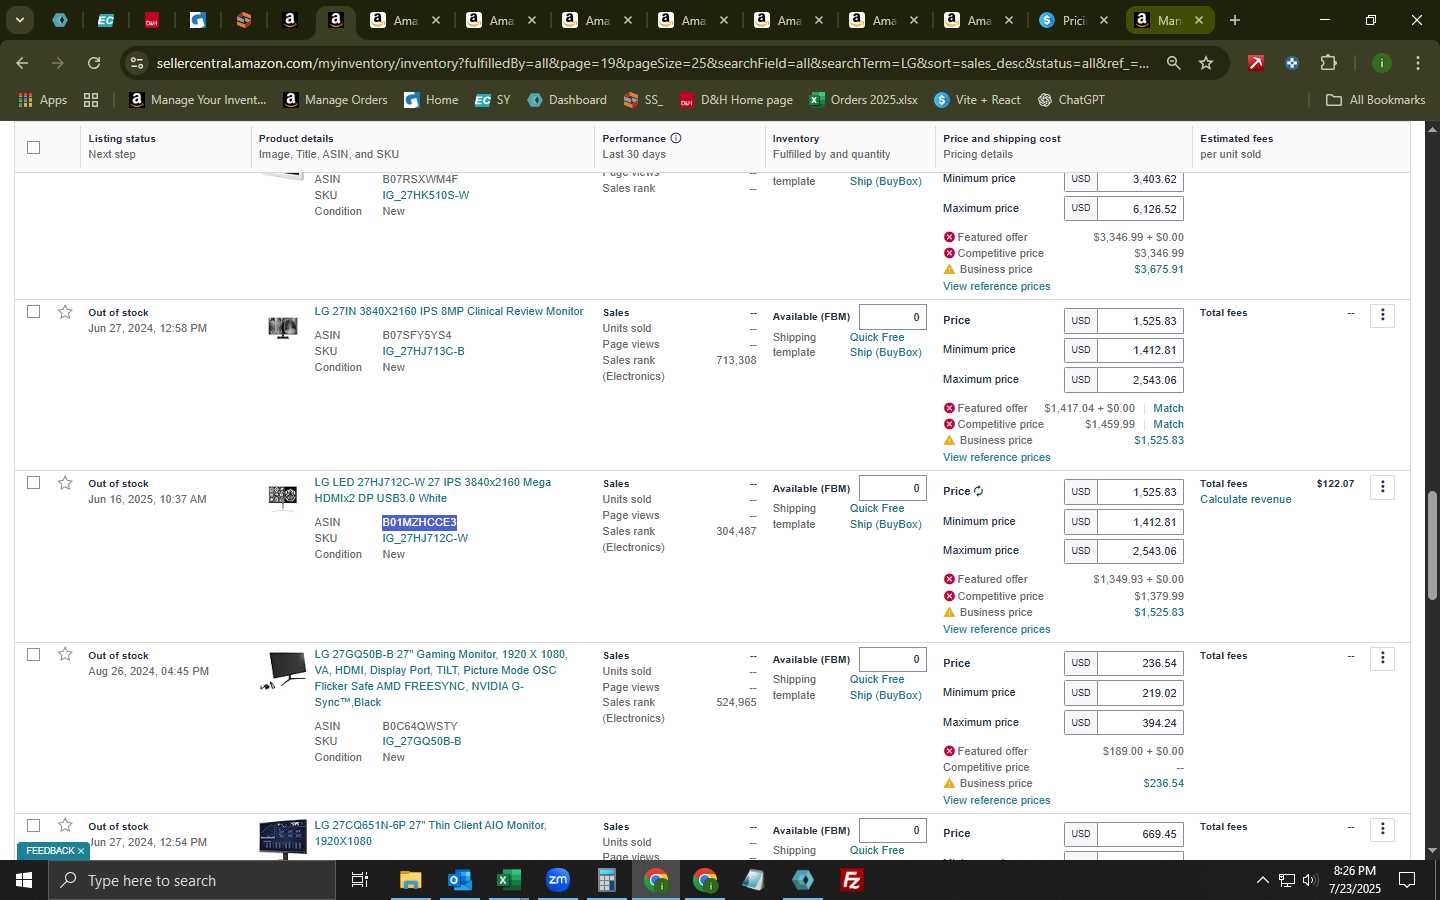Viewport: 1440px width, 900px height.
Task: Click the address bar URL
Action: pyautogui.click(x=652, y=63)
